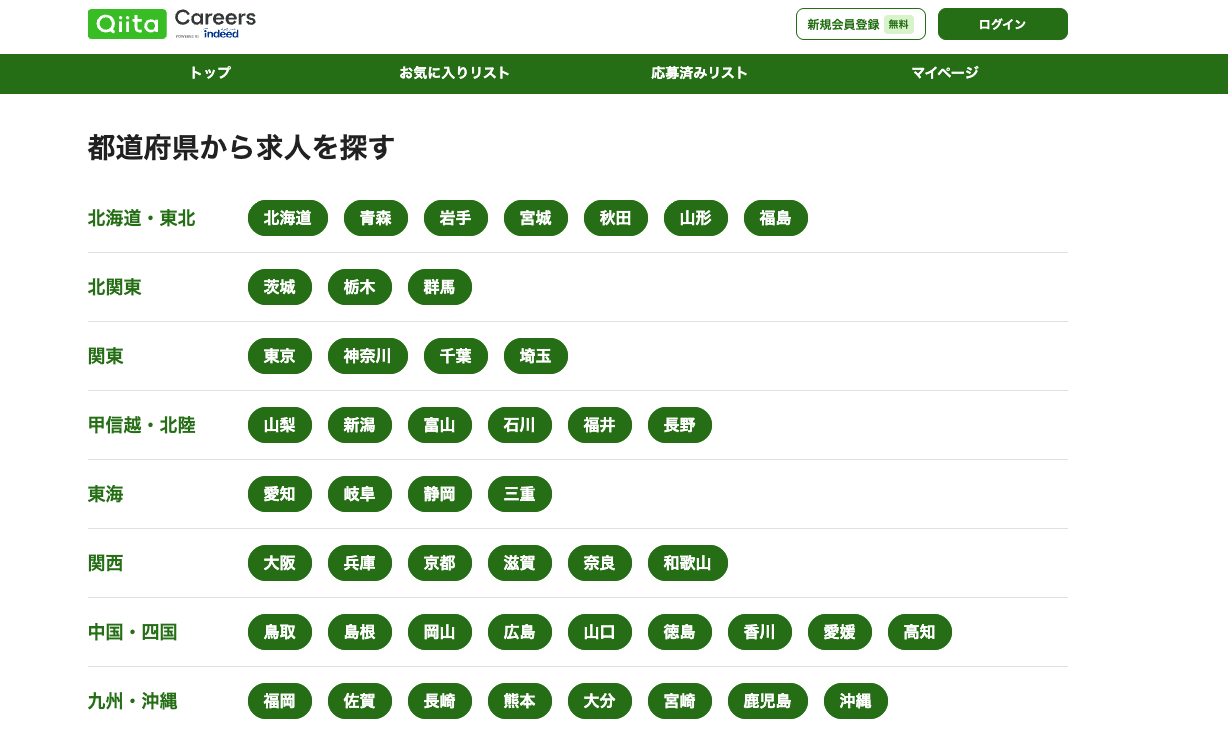This screenshot has height=733, width=1228.
Task: Select the 高知 prefecture tag
Action: click(920, 632)
